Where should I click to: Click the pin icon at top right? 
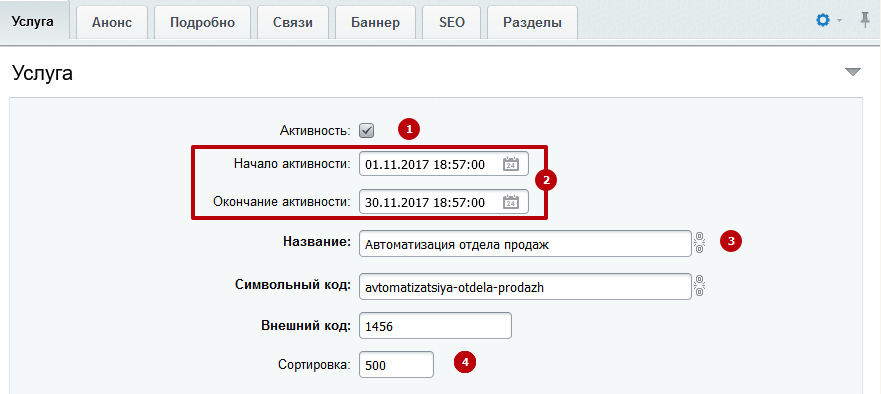[x=865, y=21]
